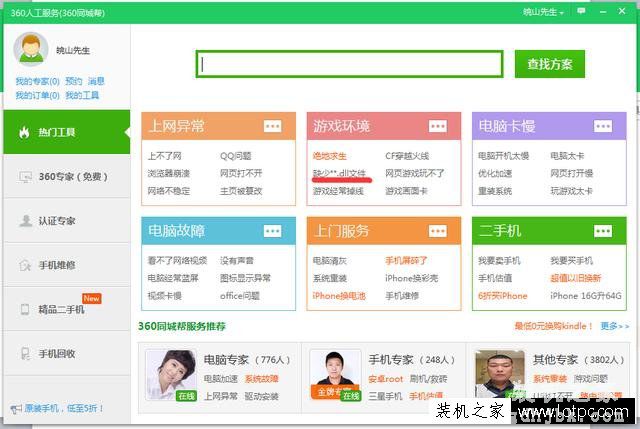The height and width of the screenshot is (429, 640).
Task: Open more options for 二手机 category
Action: 603,231
